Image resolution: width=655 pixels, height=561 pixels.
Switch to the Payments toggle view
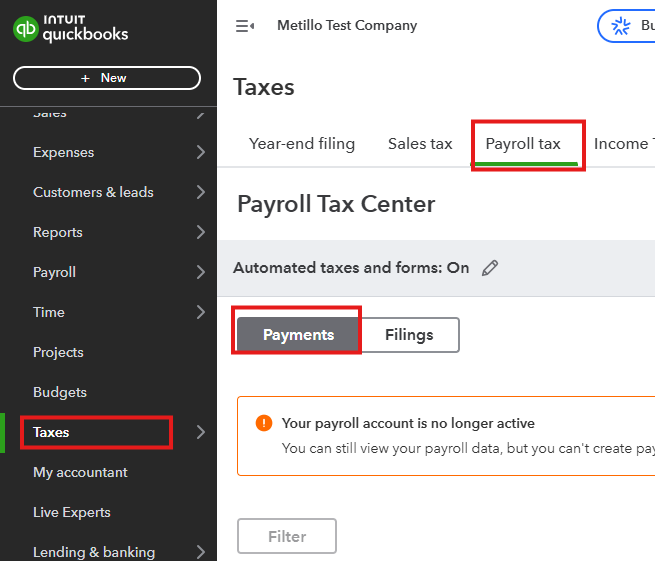[298, 335]
